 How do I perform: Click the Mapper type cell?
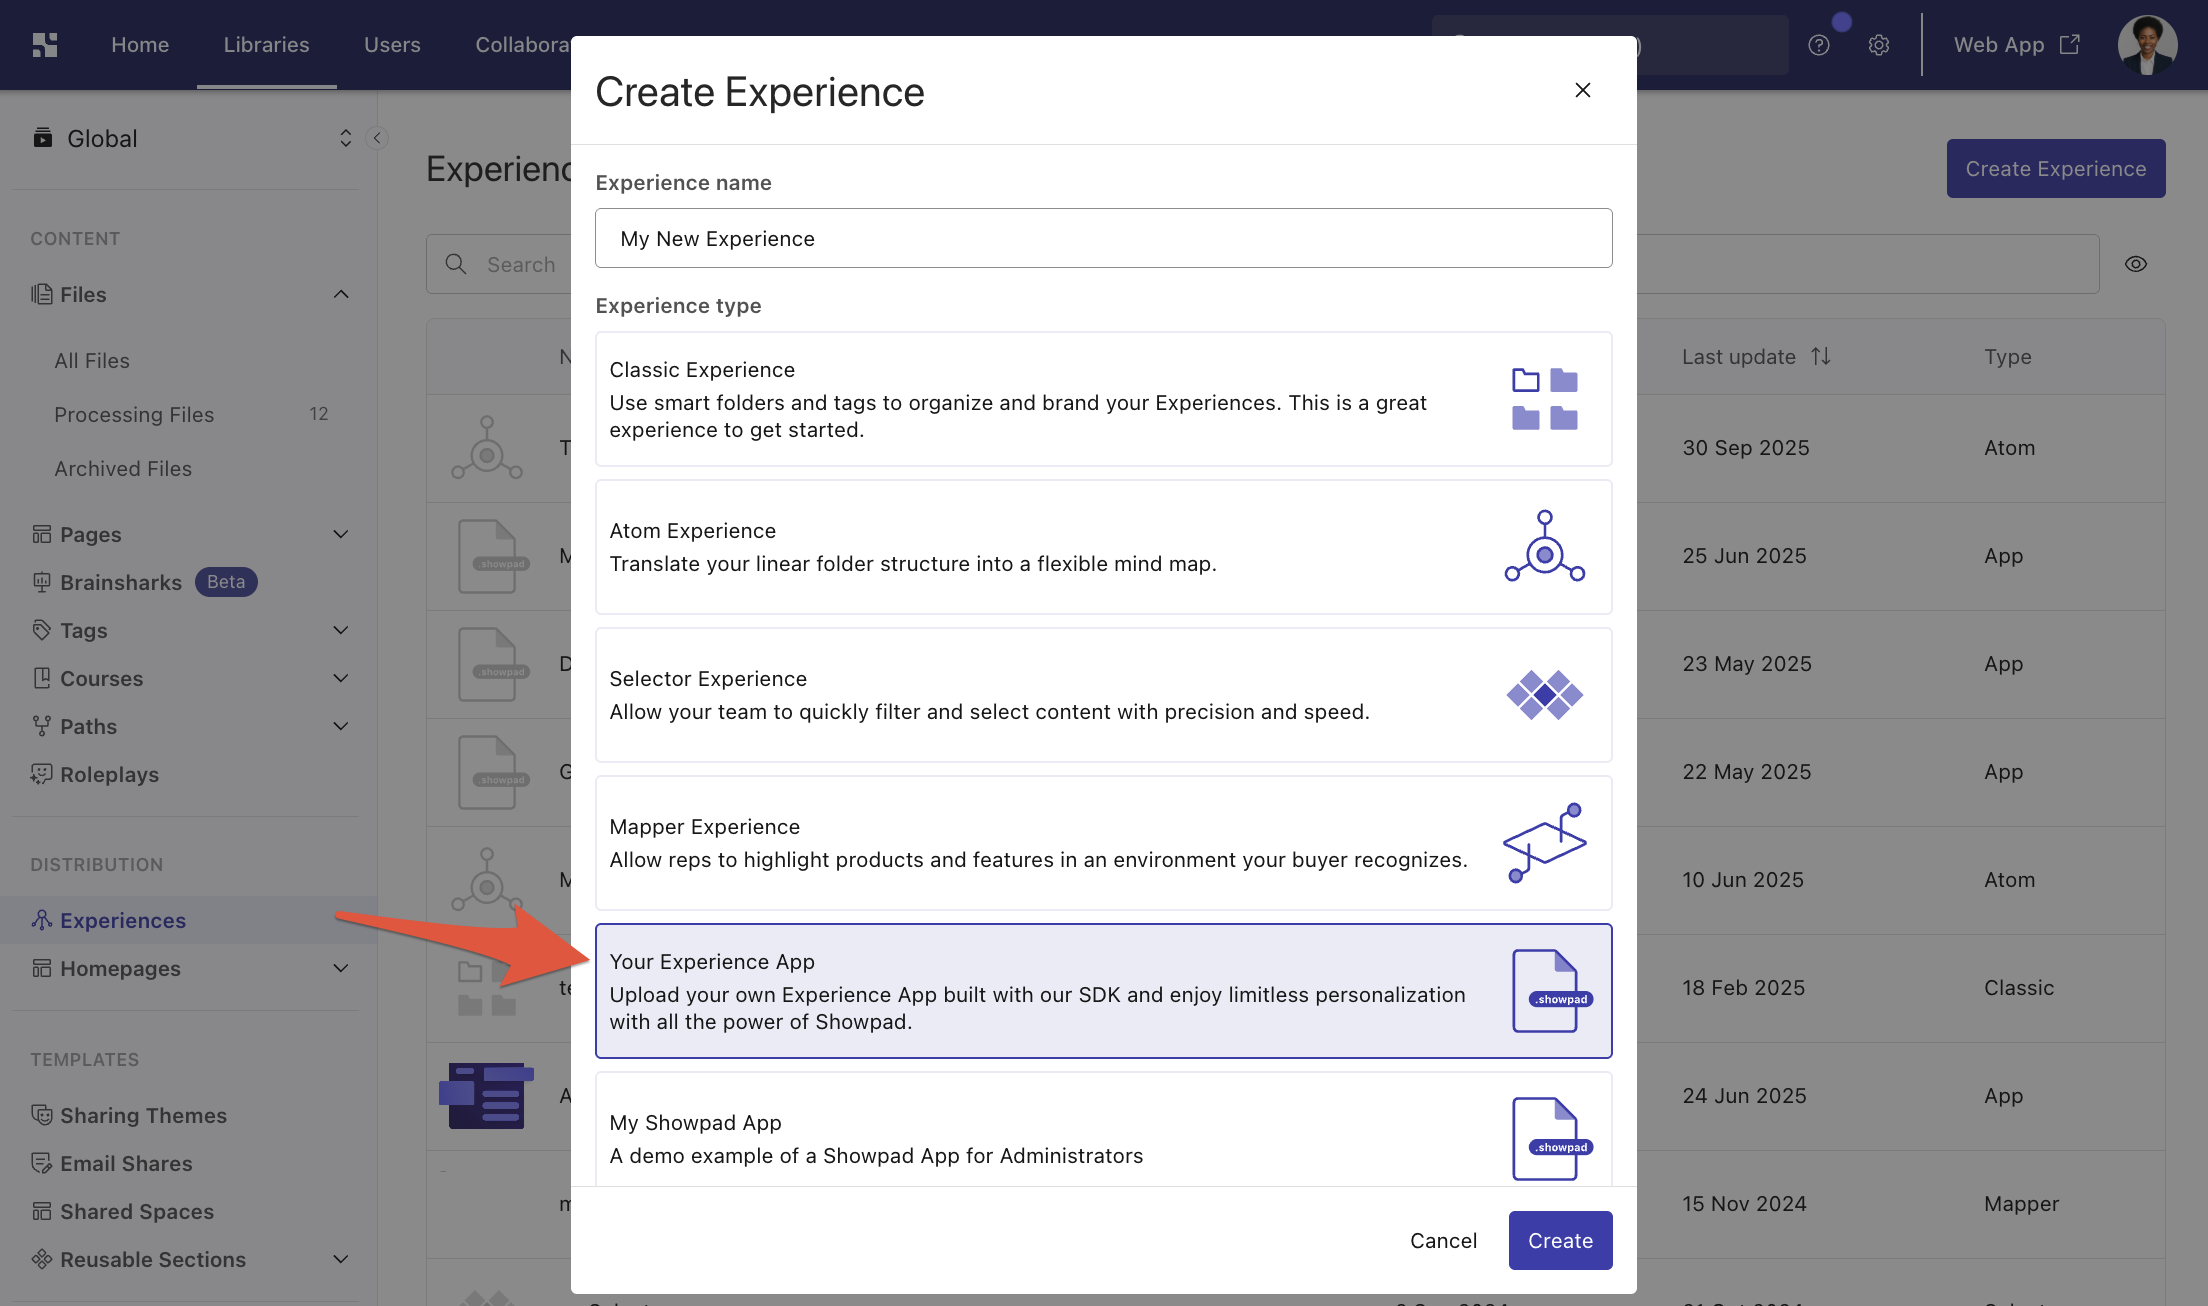tap(2021, 1204)
